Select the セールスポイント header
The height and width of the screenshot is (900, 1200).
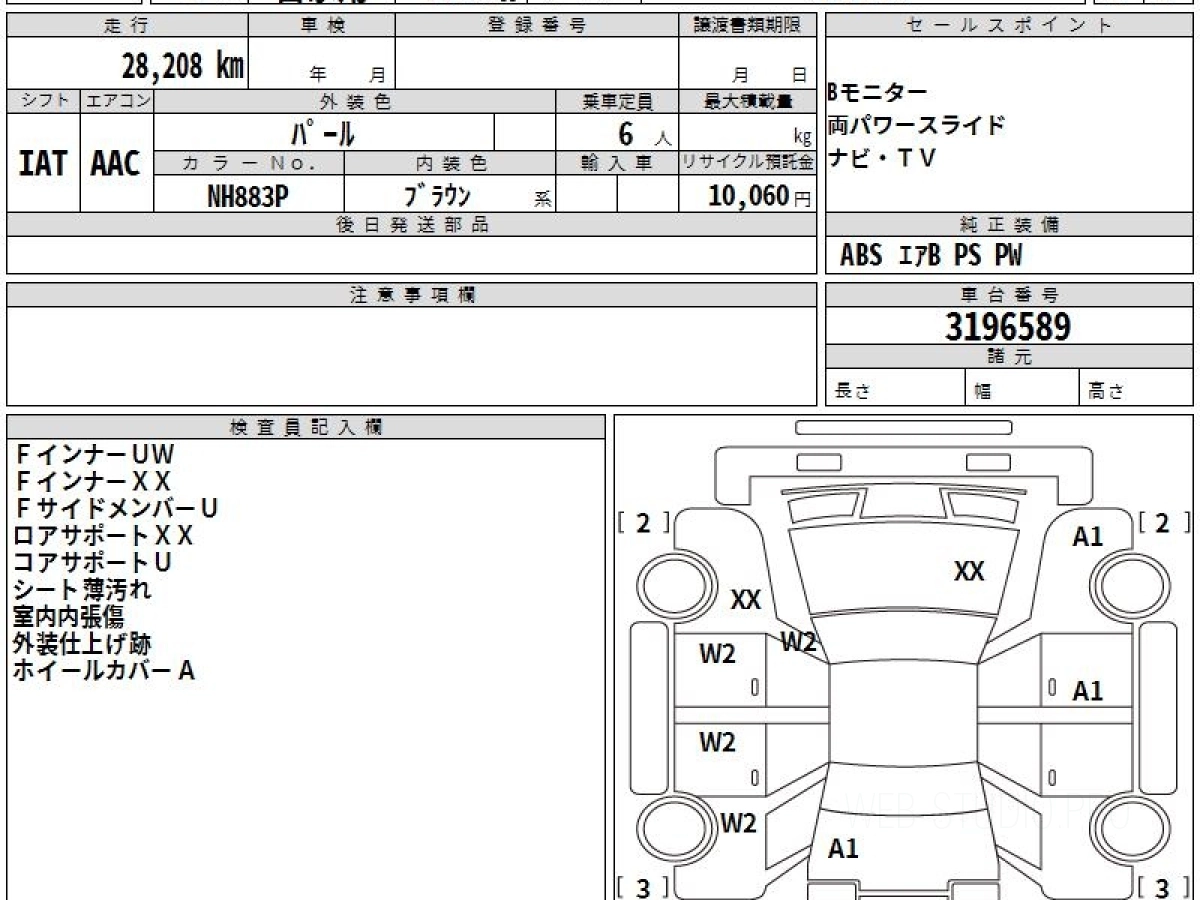(1010, 26)
